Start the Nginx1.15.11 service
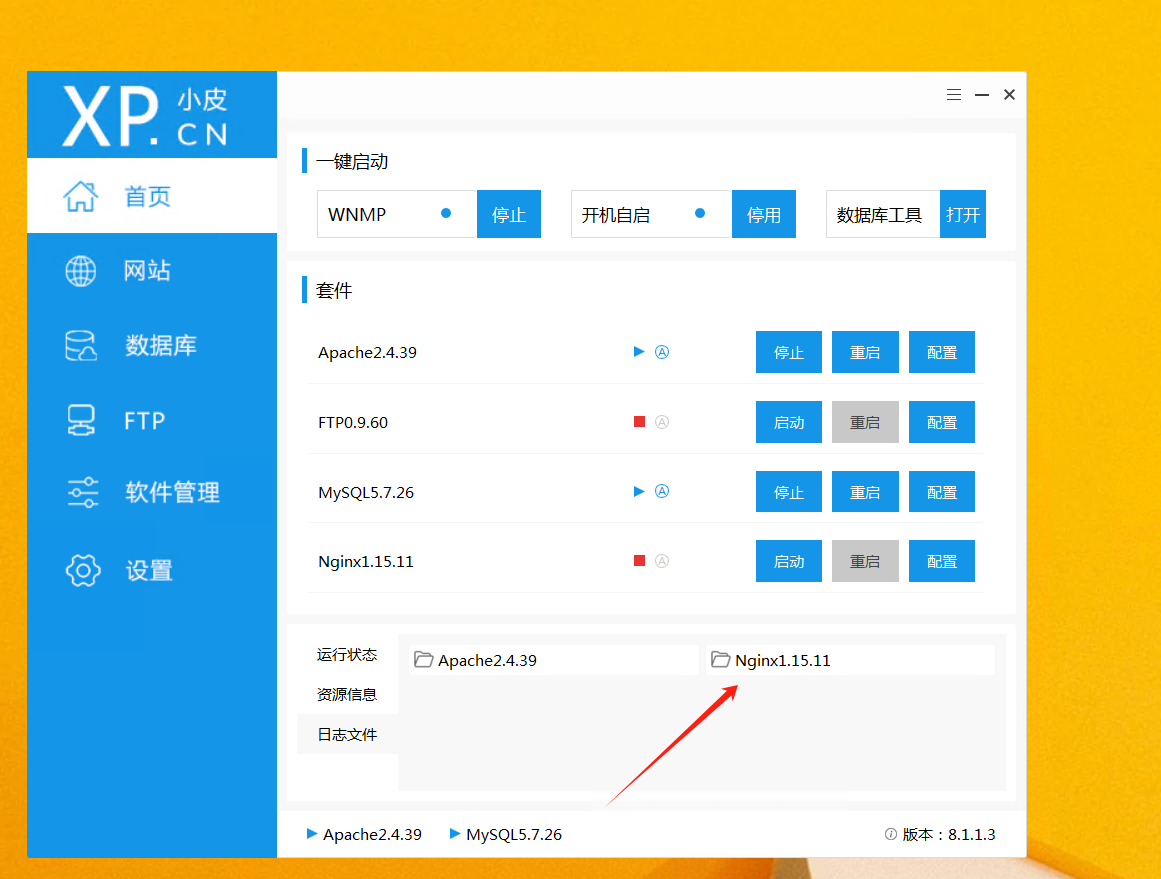 tap(789, 561)
